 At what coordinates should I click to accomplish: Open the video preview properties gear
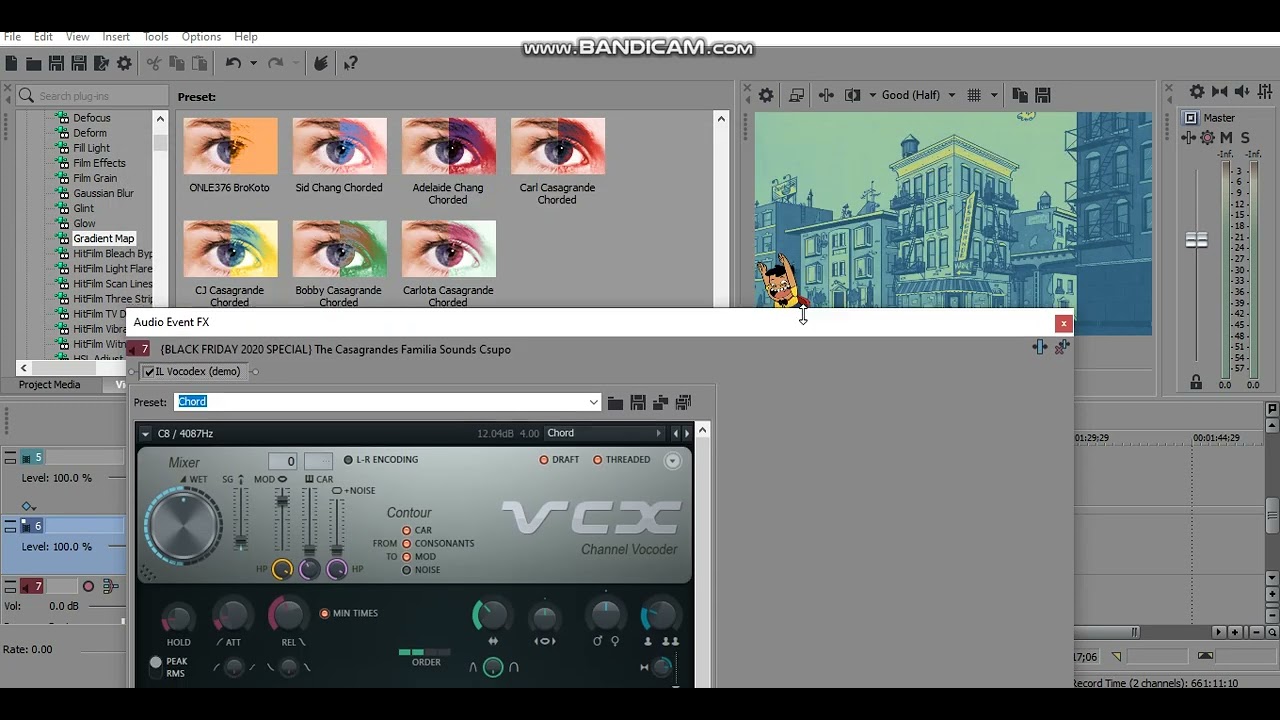[766, 95]
